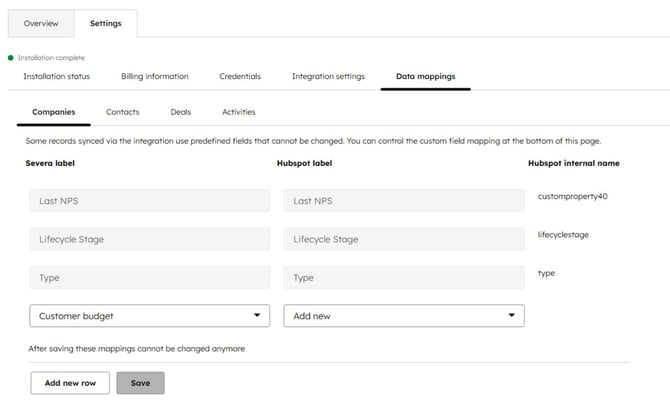Click the Add new dropdown arrow

512,316
